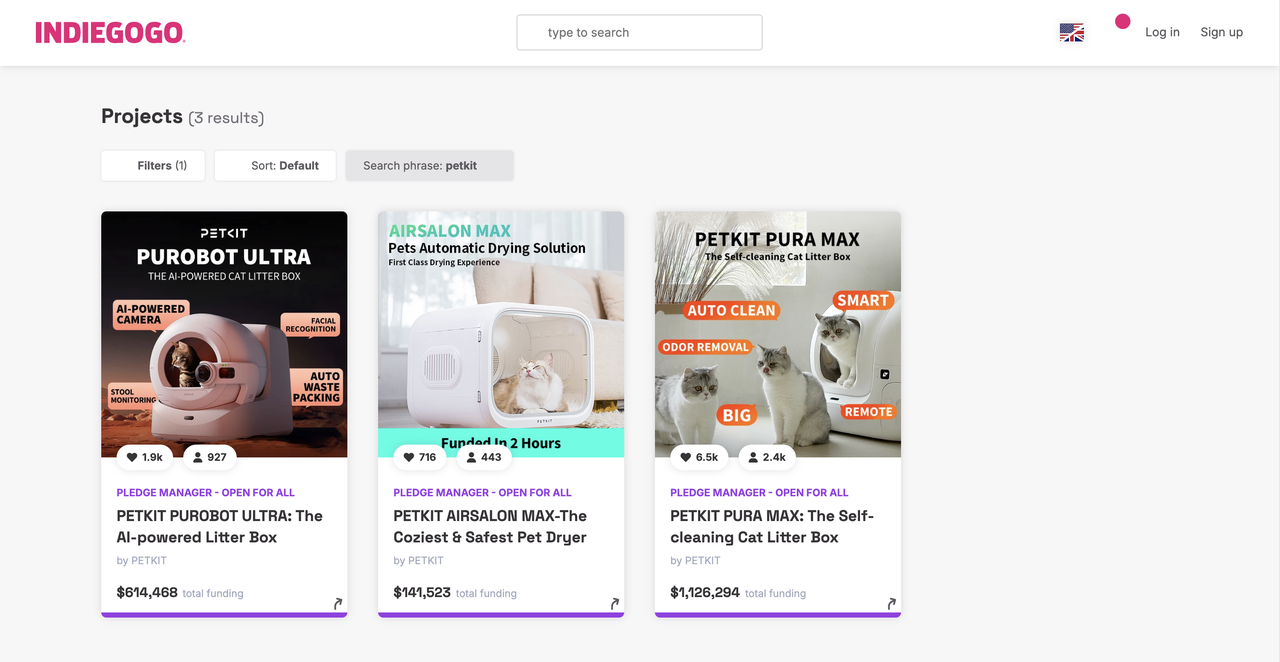Click the heart icon showing 1.9k on PUROBOT ULTRA

pyautogui.click(x=144, y=457)
